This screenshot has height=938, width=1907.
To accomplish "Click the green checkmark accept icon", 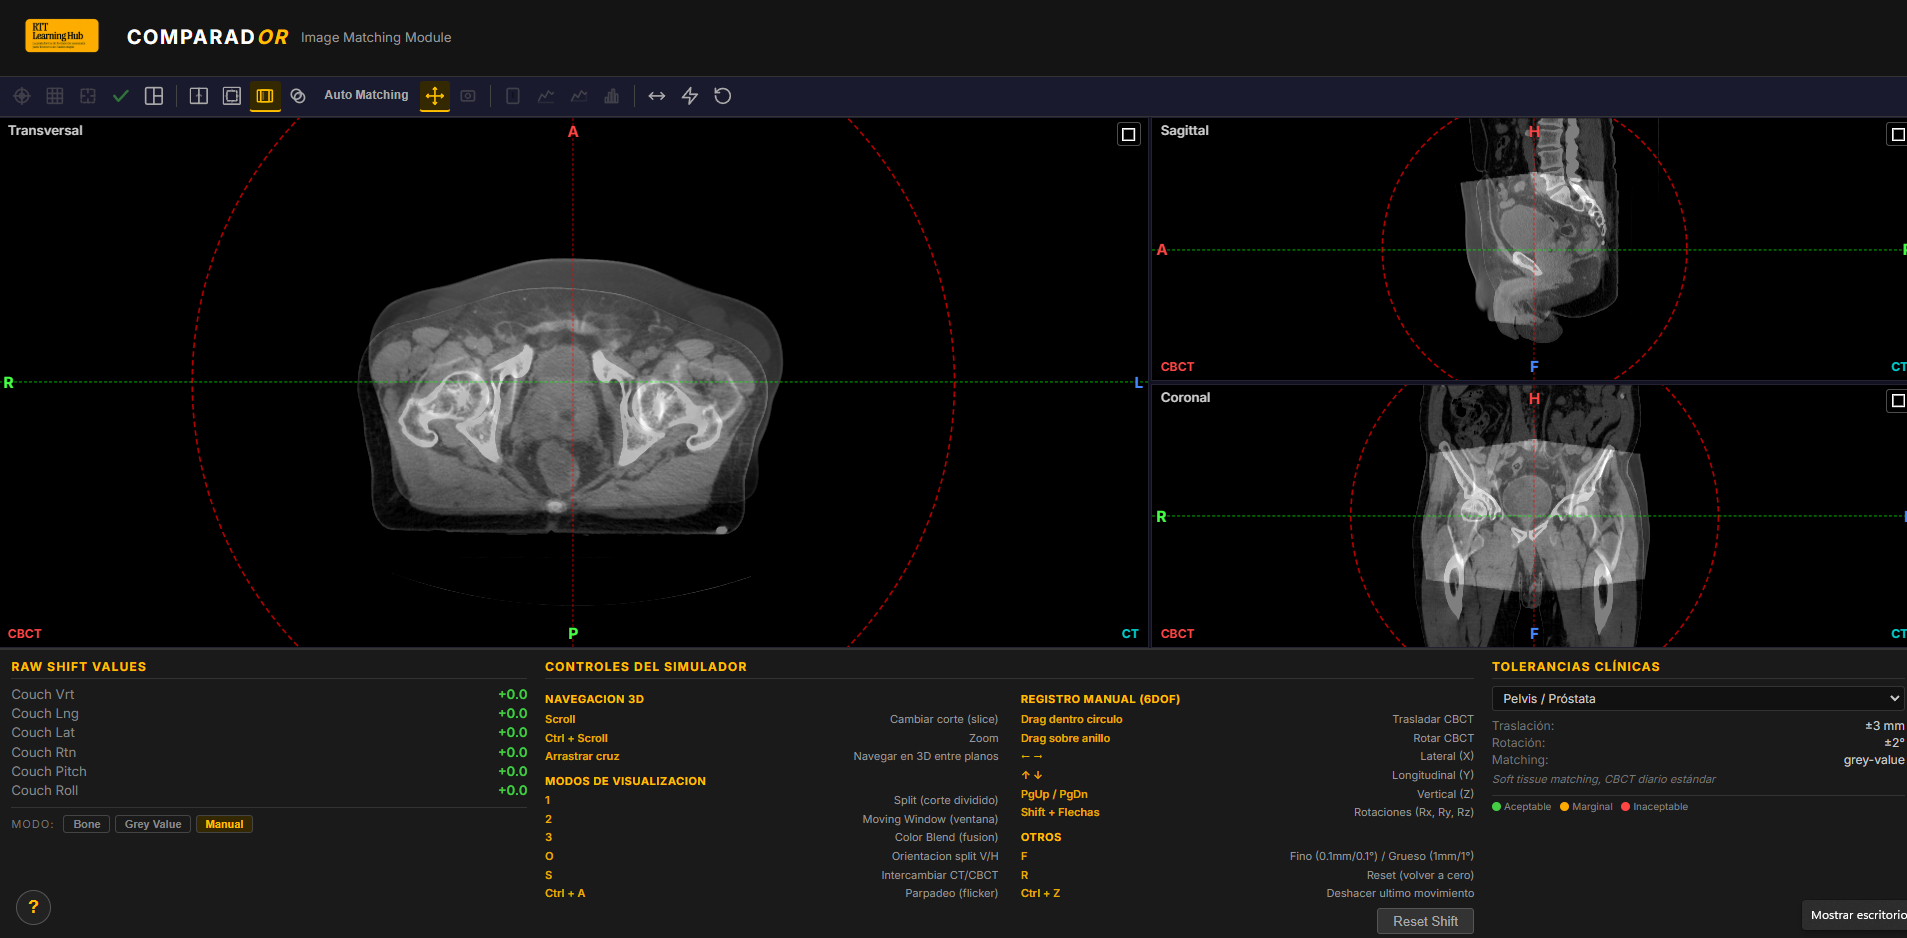I will pos(121,96).
